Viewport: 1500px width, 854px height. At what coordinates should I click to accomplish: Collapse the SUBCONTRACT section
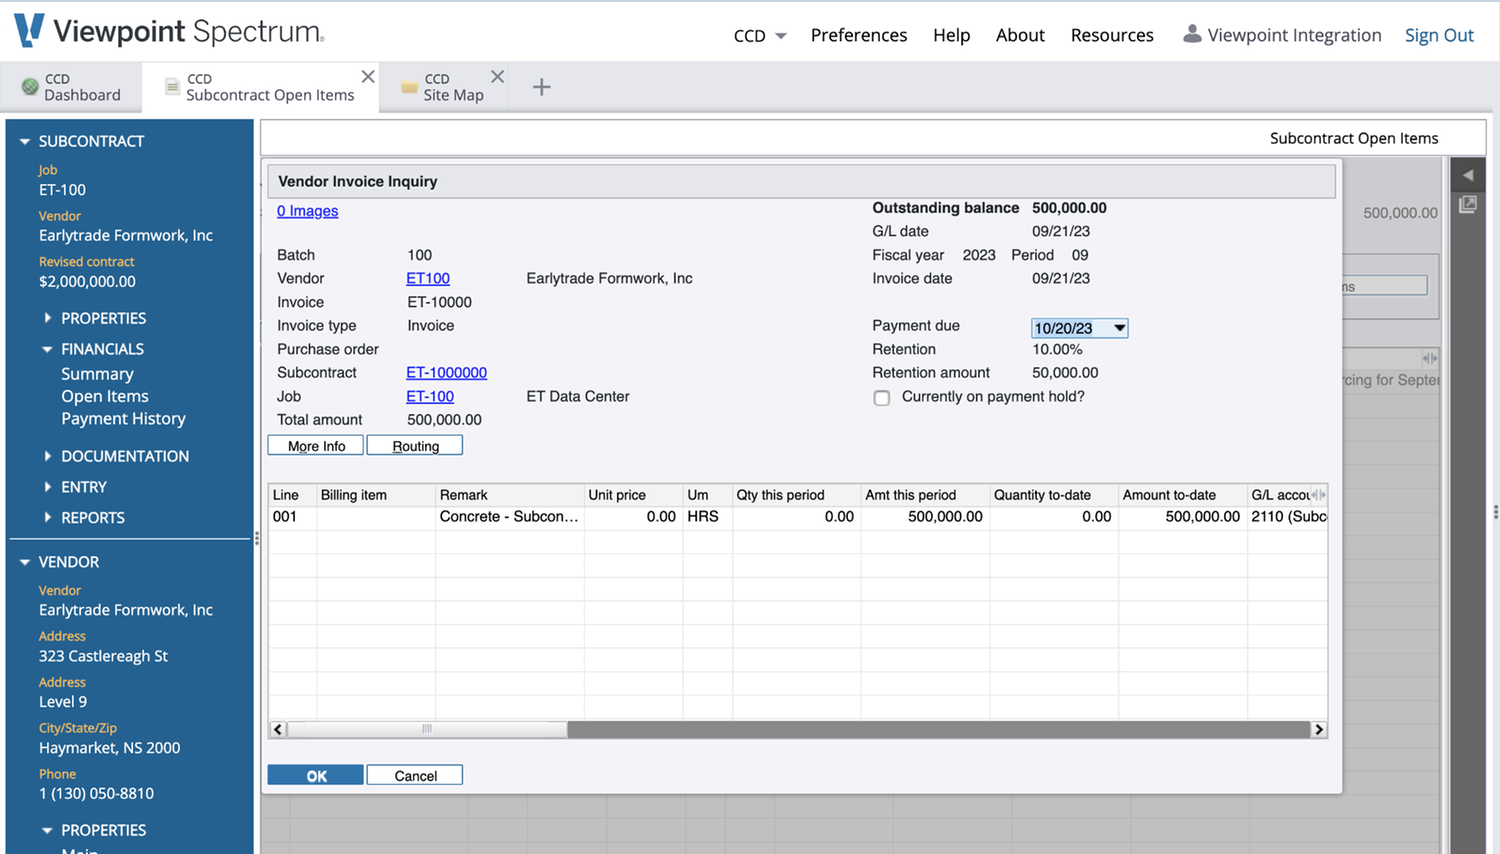[x=25, y=142]
